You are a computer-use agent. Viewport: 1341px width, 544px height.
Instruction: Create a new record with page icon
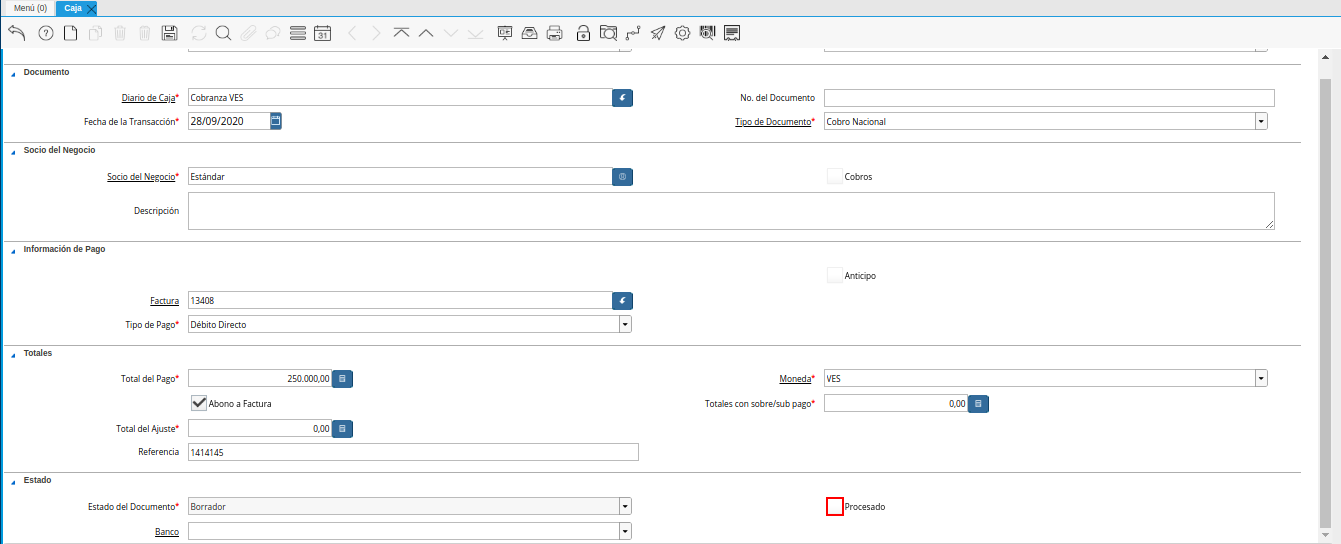click(70, 33)
